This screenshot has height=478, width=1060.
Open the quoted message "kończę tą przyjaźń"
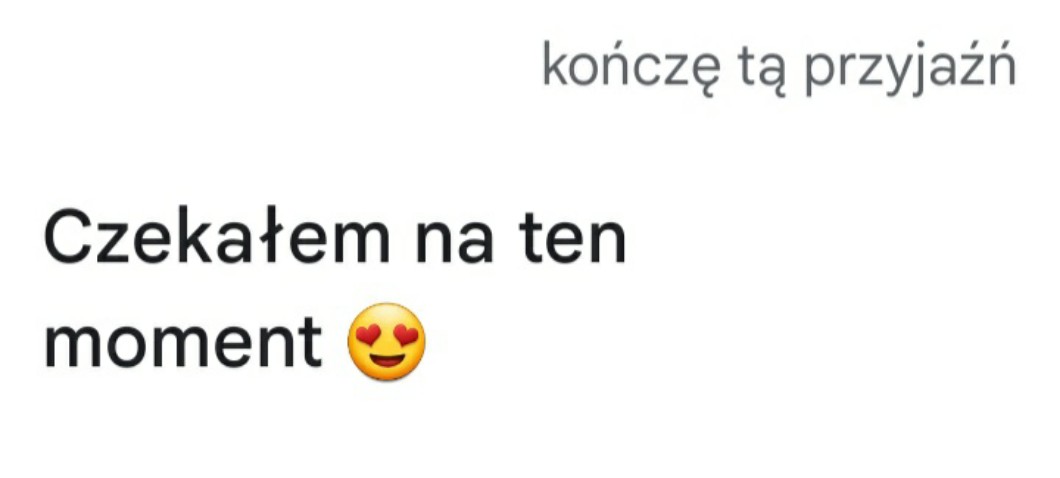(x=779, y=68)
